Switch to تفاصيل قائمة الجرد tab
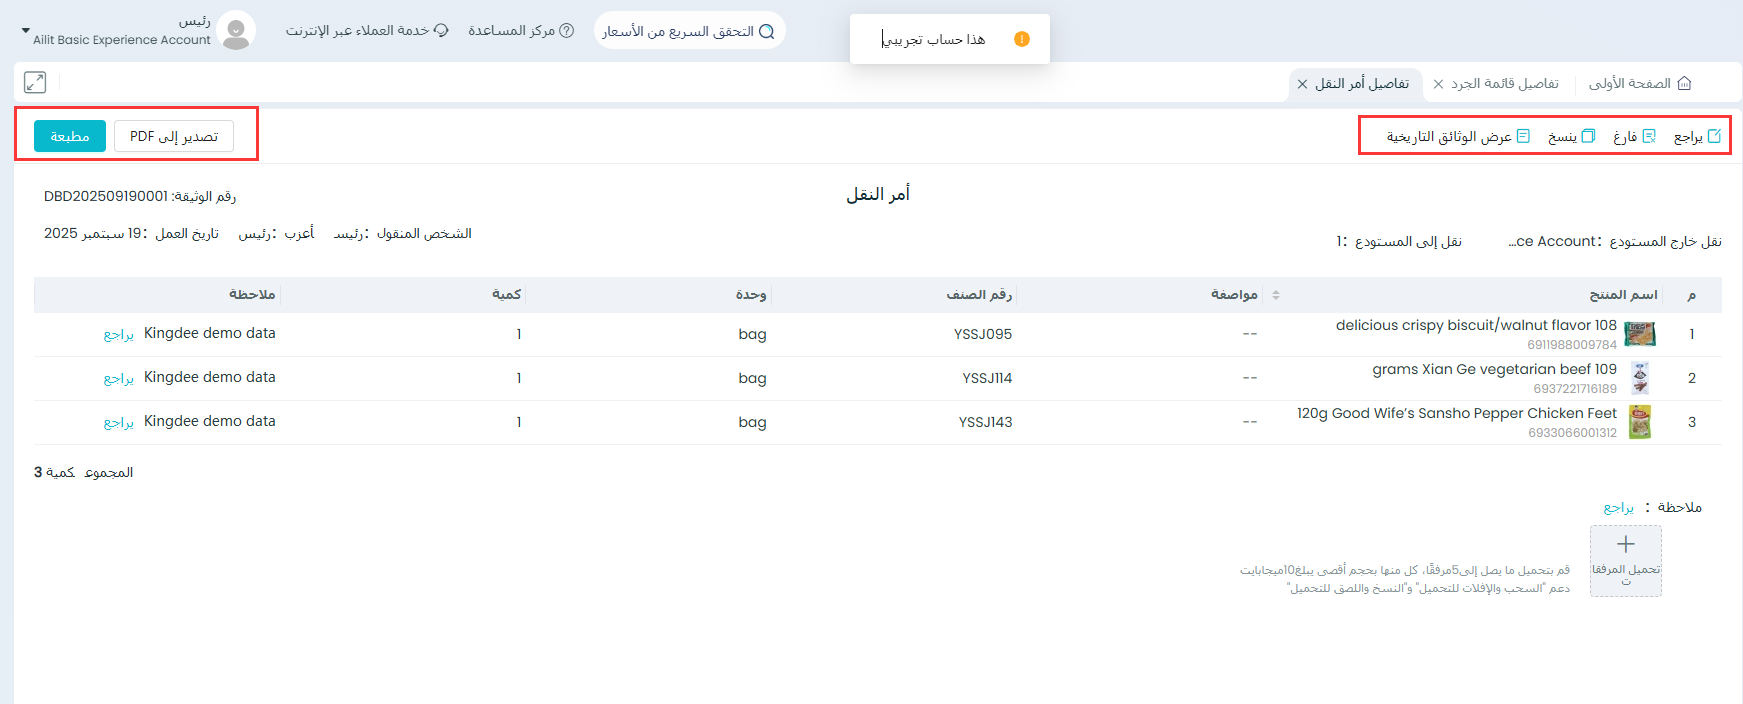This screenshot has width=1743, height=704. (1504, 83)
